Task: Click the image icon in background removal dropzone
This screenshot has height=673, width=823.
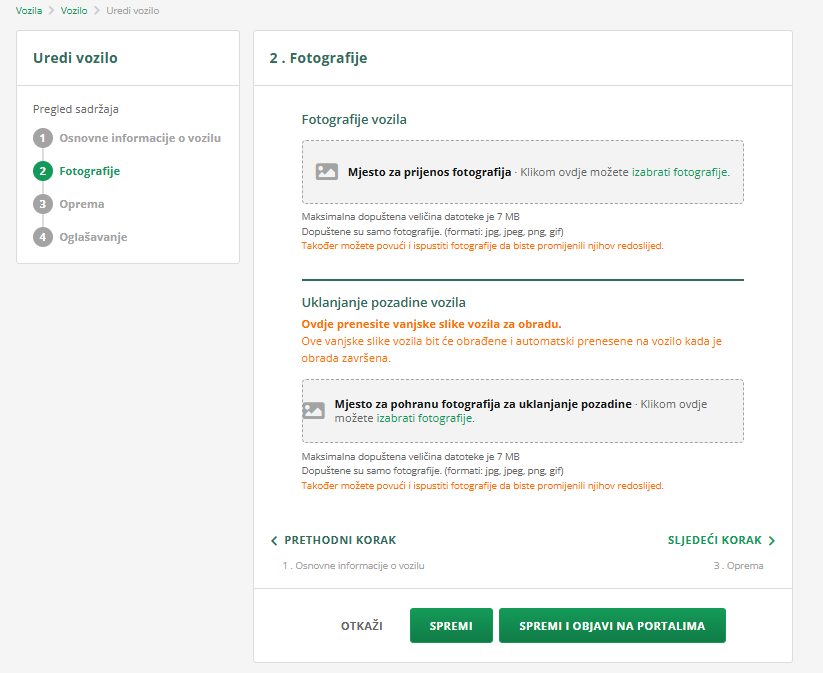Action: (x=314, y=410)
